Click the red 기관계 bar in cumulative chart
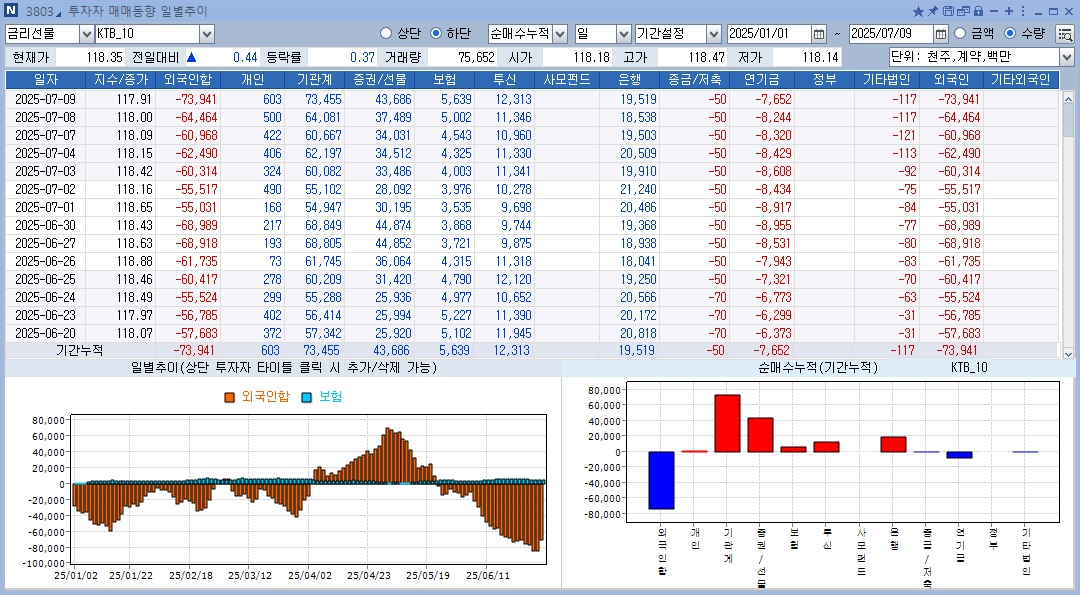This screenshot has height=595, width=1080. point(727,424)
